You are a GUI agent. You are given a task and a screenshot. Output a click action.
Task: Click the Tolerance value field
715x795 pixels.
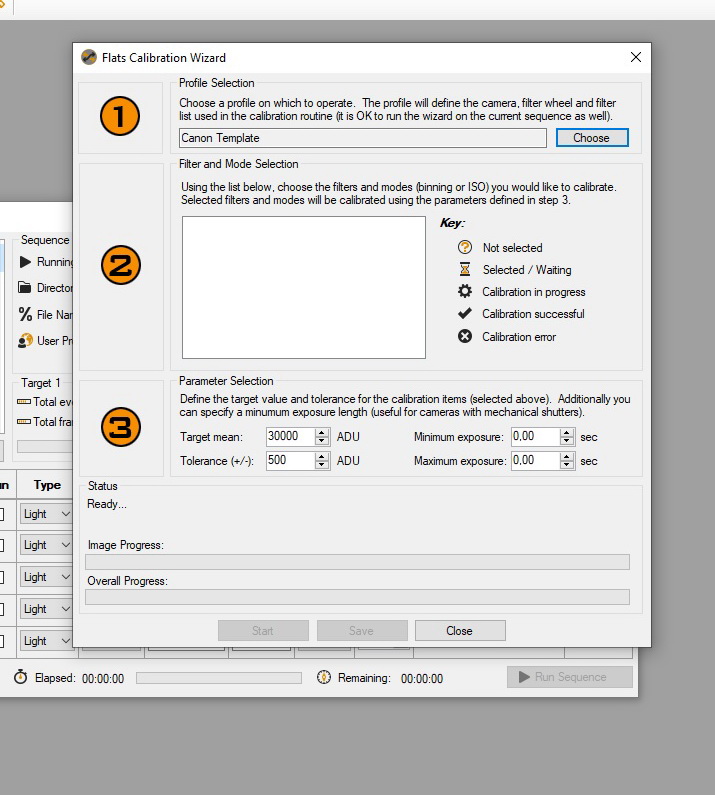click(290, 460)
